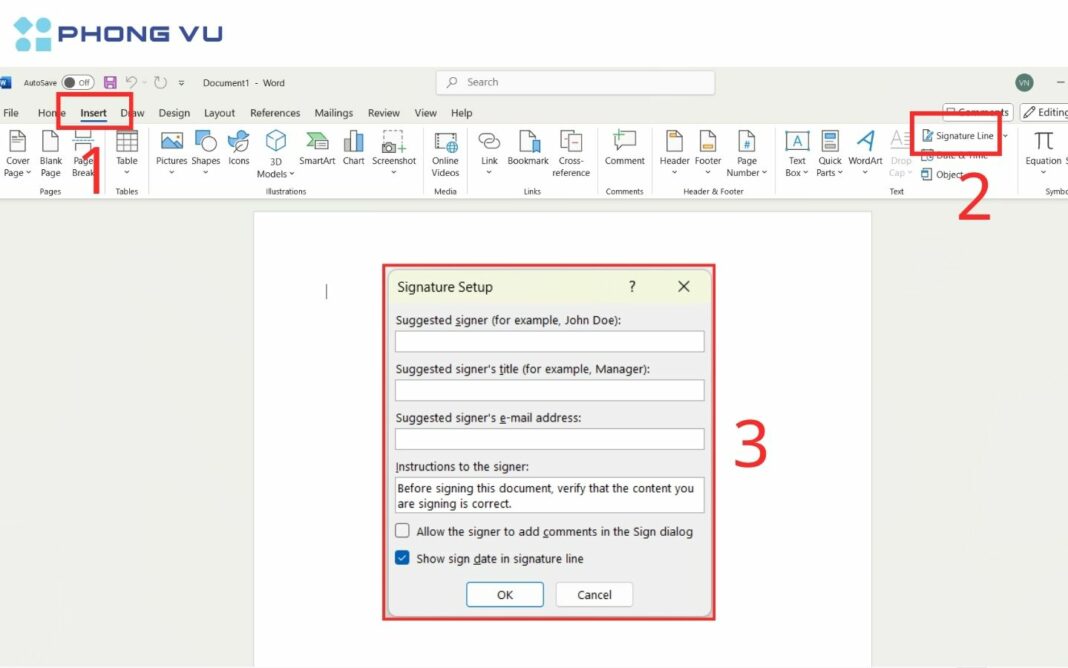The width and height of the screenshot is (1068, 668).
Task: Add a new Comment from the ribbon
Action: 624,148
